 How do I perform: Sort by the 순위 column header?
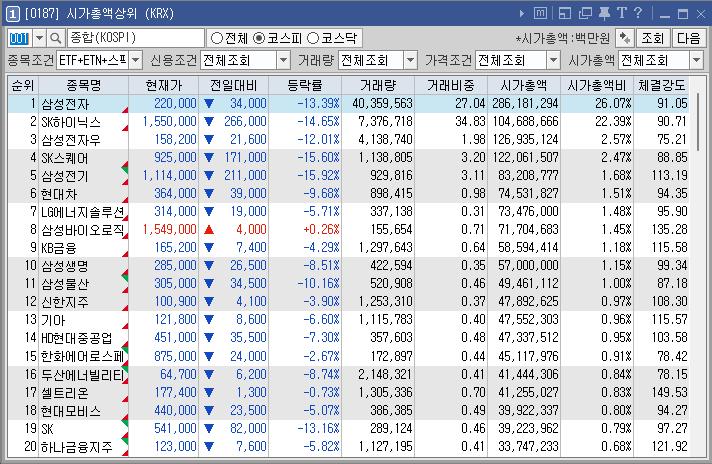23,85
